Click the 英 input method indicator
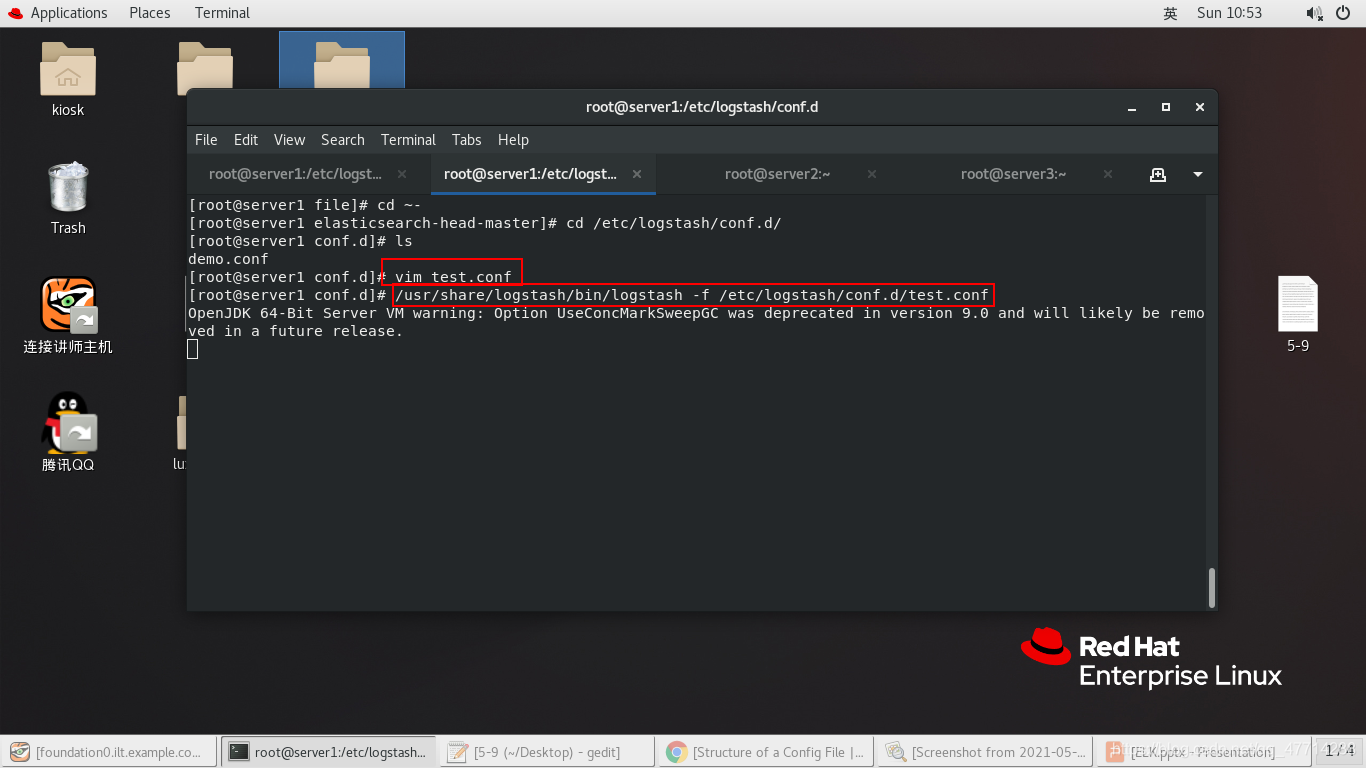1366x768 pixels. 1170,13
